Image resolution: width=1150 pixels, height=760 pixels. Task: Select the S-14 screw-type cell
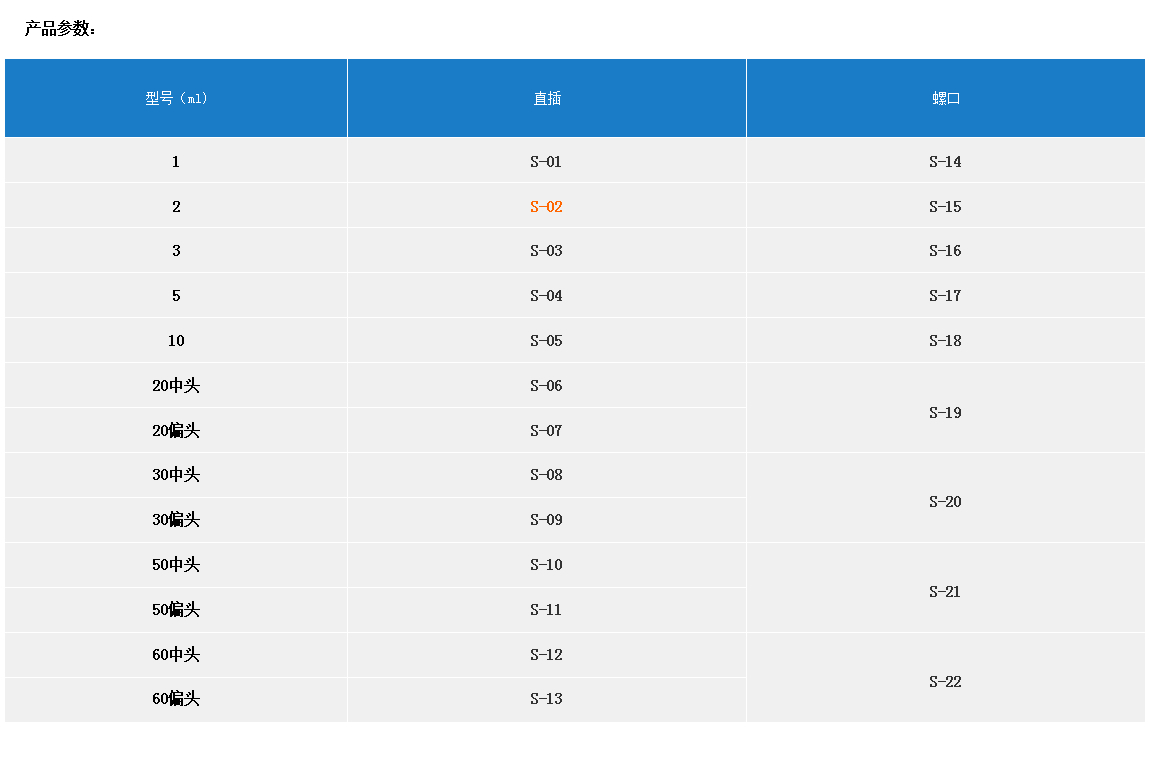tap(945, 162)
